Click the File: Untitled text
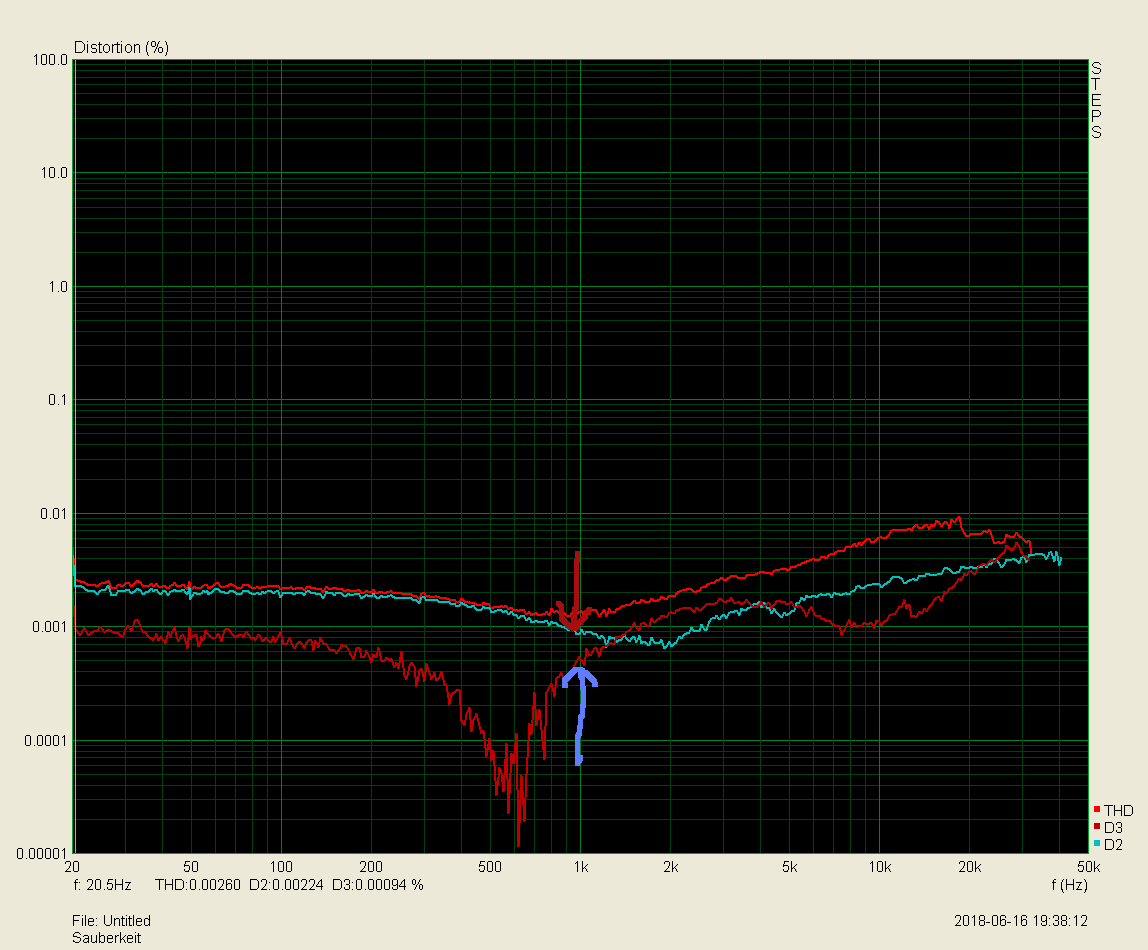Screen dimensions: 1148x950 [111, 921]
